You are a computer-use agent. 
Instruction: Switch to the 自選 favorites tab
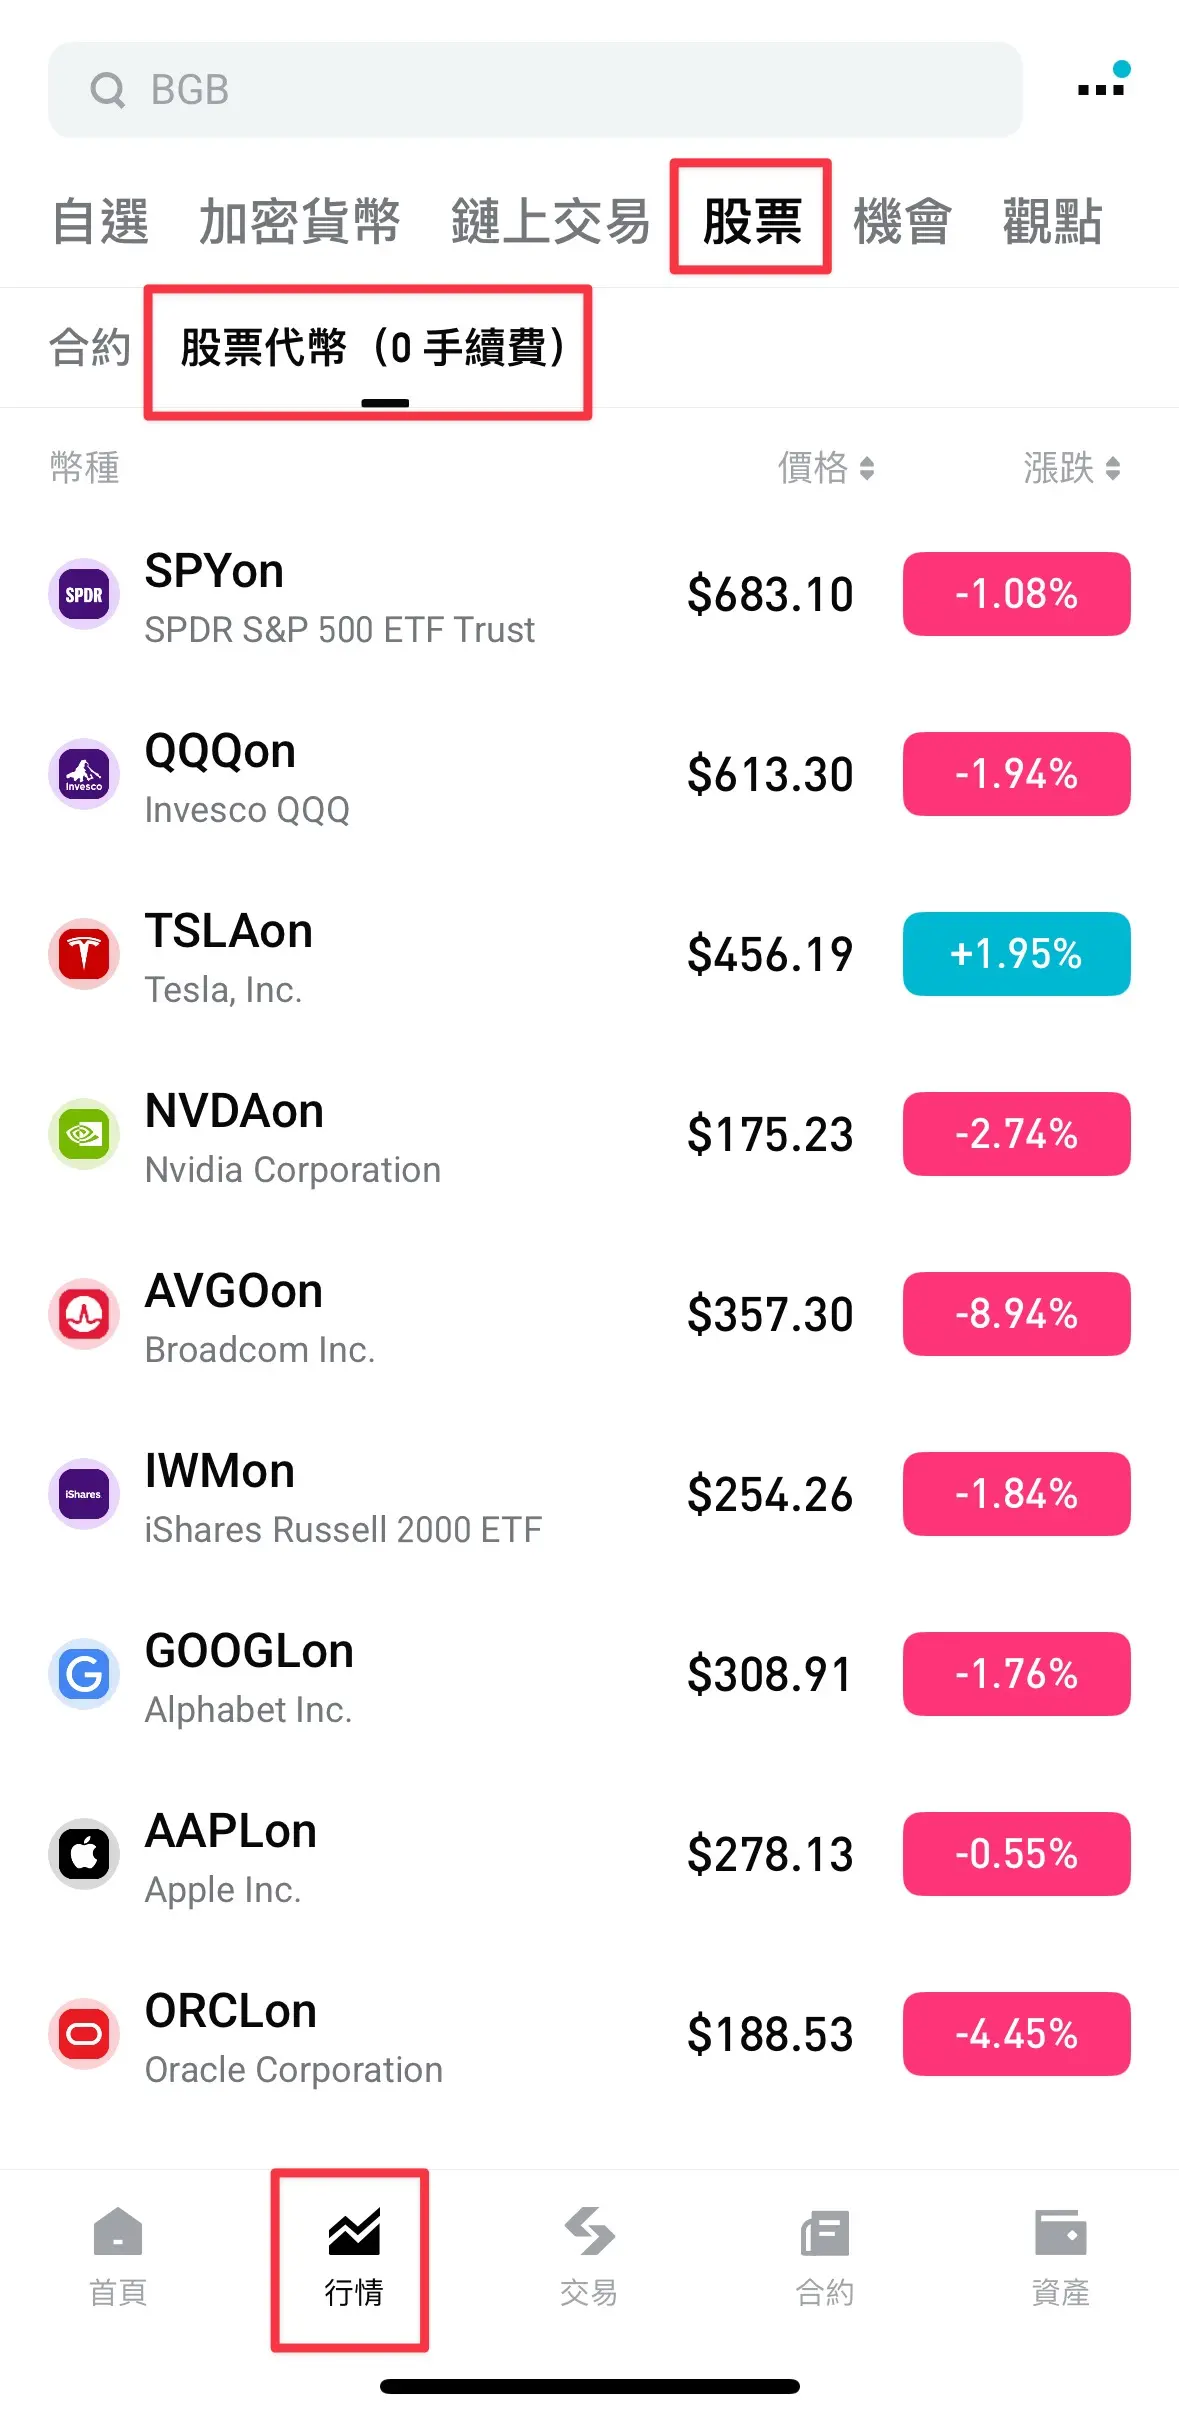pyautogui.click(x=100, y=221)
